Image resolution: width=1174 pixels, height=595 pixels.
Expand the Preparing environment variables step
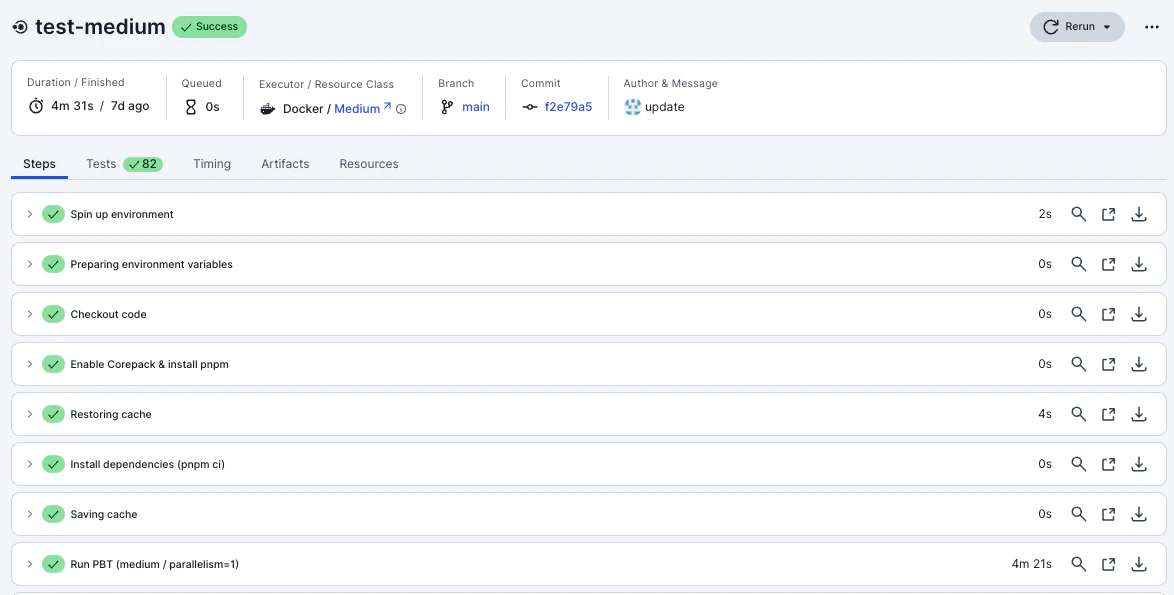pos(30,264)
